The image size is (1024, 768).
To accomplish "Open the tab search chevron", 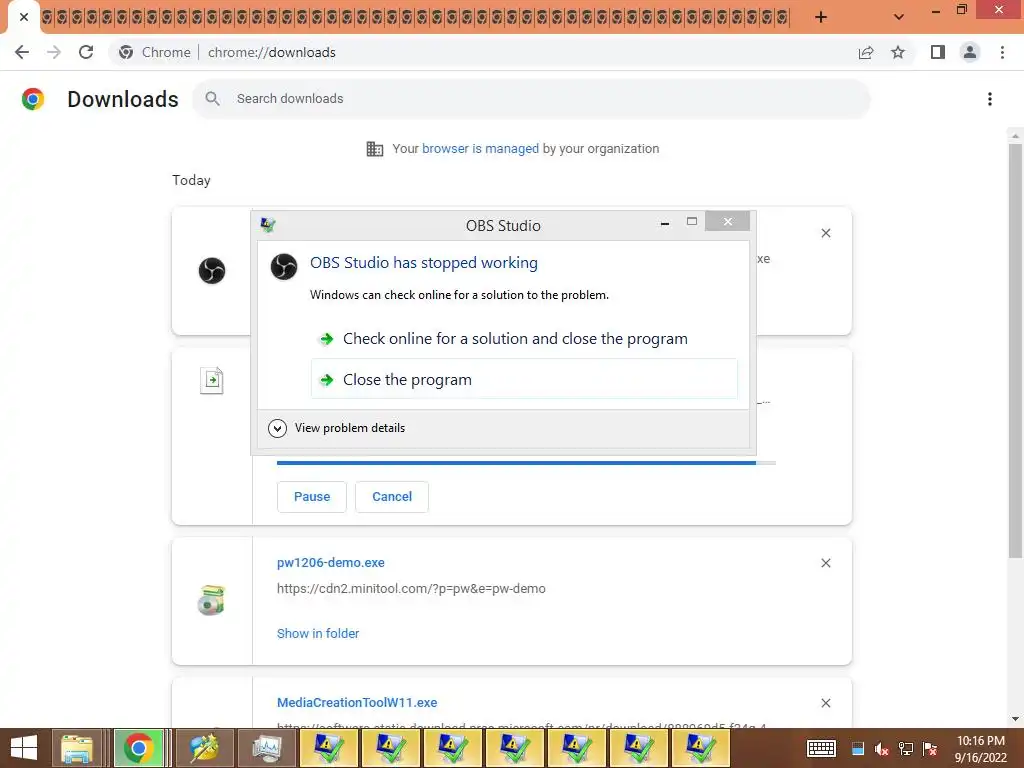I will pyautogui.click(x=899, y=18).
